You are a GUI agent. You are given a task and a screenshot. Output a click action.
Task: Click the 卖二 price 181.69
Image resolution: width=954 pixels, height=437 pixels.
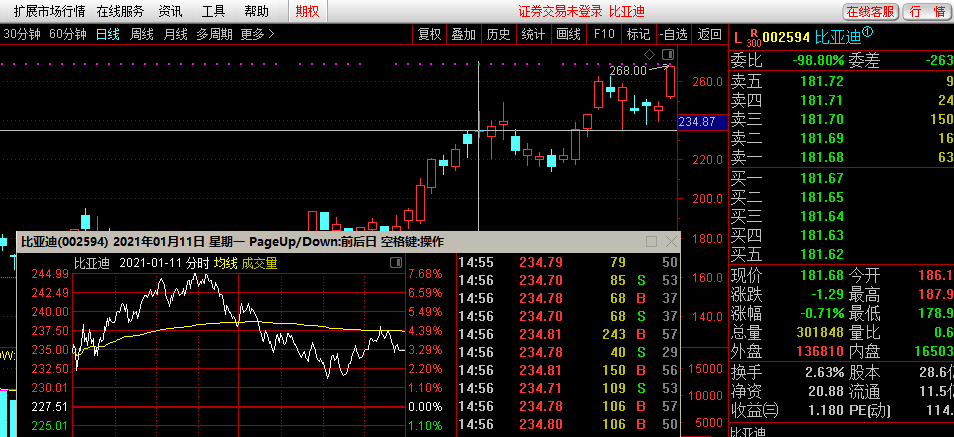(822, 138)
